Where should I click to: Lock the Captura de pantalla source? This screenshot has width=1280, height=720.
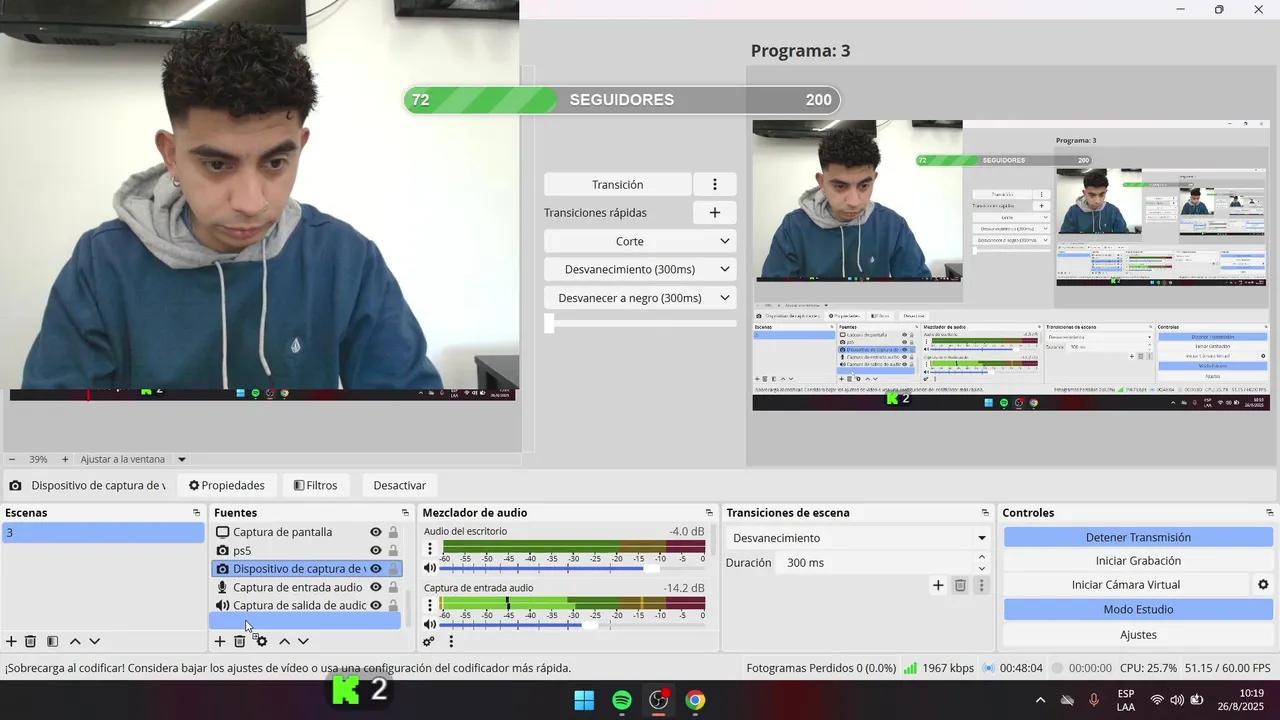pyautogui.click(x=393, y=532)
